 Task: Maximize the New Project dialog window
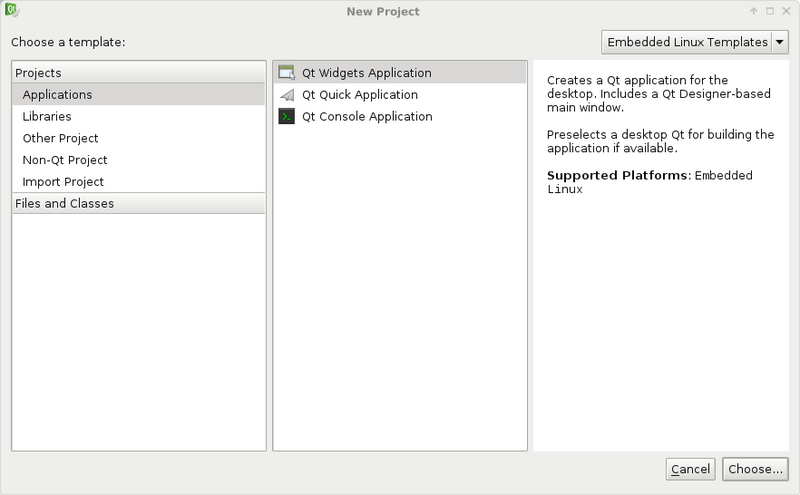[x=770, y=11]
